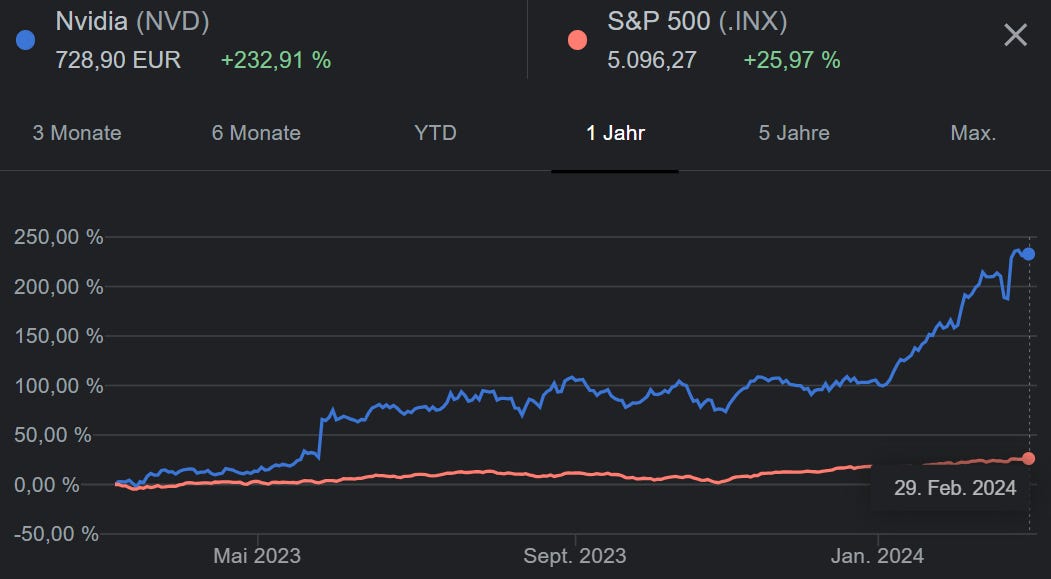Switch to the 3 Monate range
The height and width of the screenshot is (579, 1051).
(x=77, y=133)
